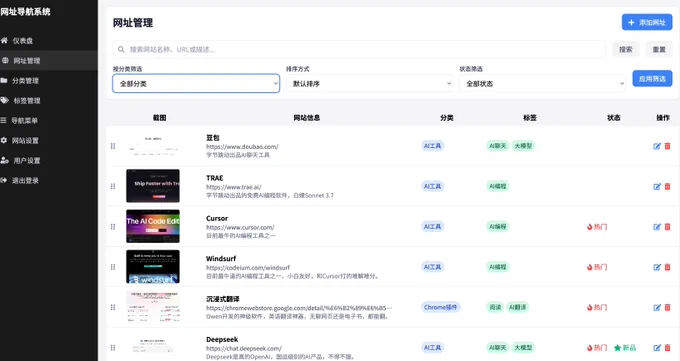Click the https://www.trae.ai/ URL text
Screen dimensions: 680x361
[233, 187]
